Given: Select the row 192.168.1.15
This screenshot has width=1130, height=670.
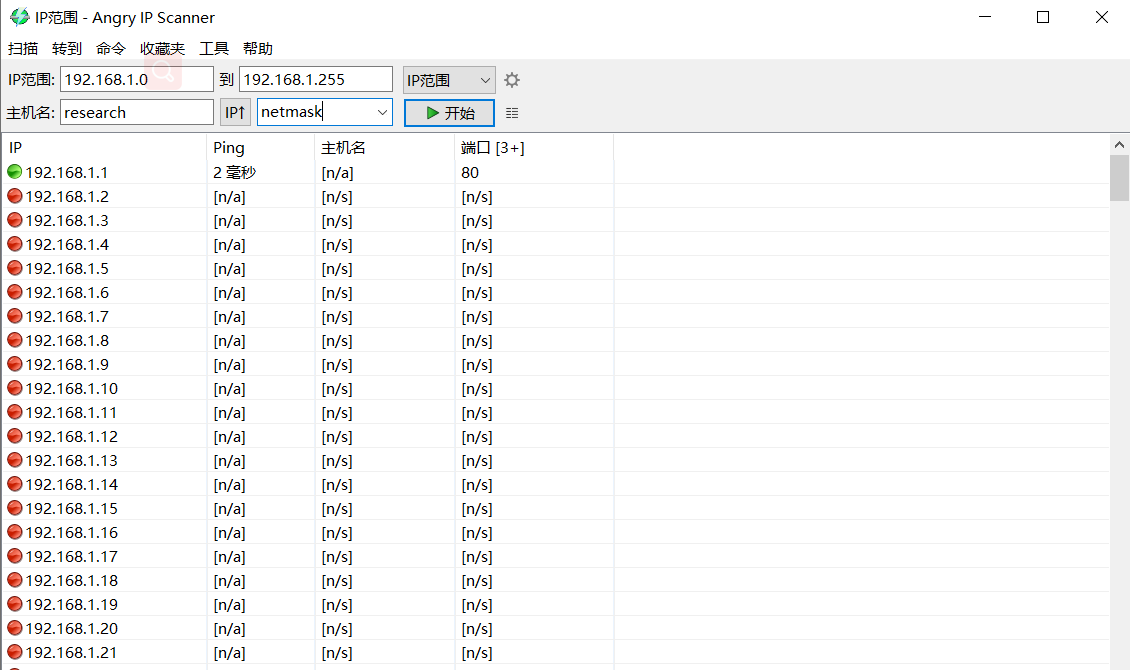Looking at the screenshot, I should pos(555,509).
